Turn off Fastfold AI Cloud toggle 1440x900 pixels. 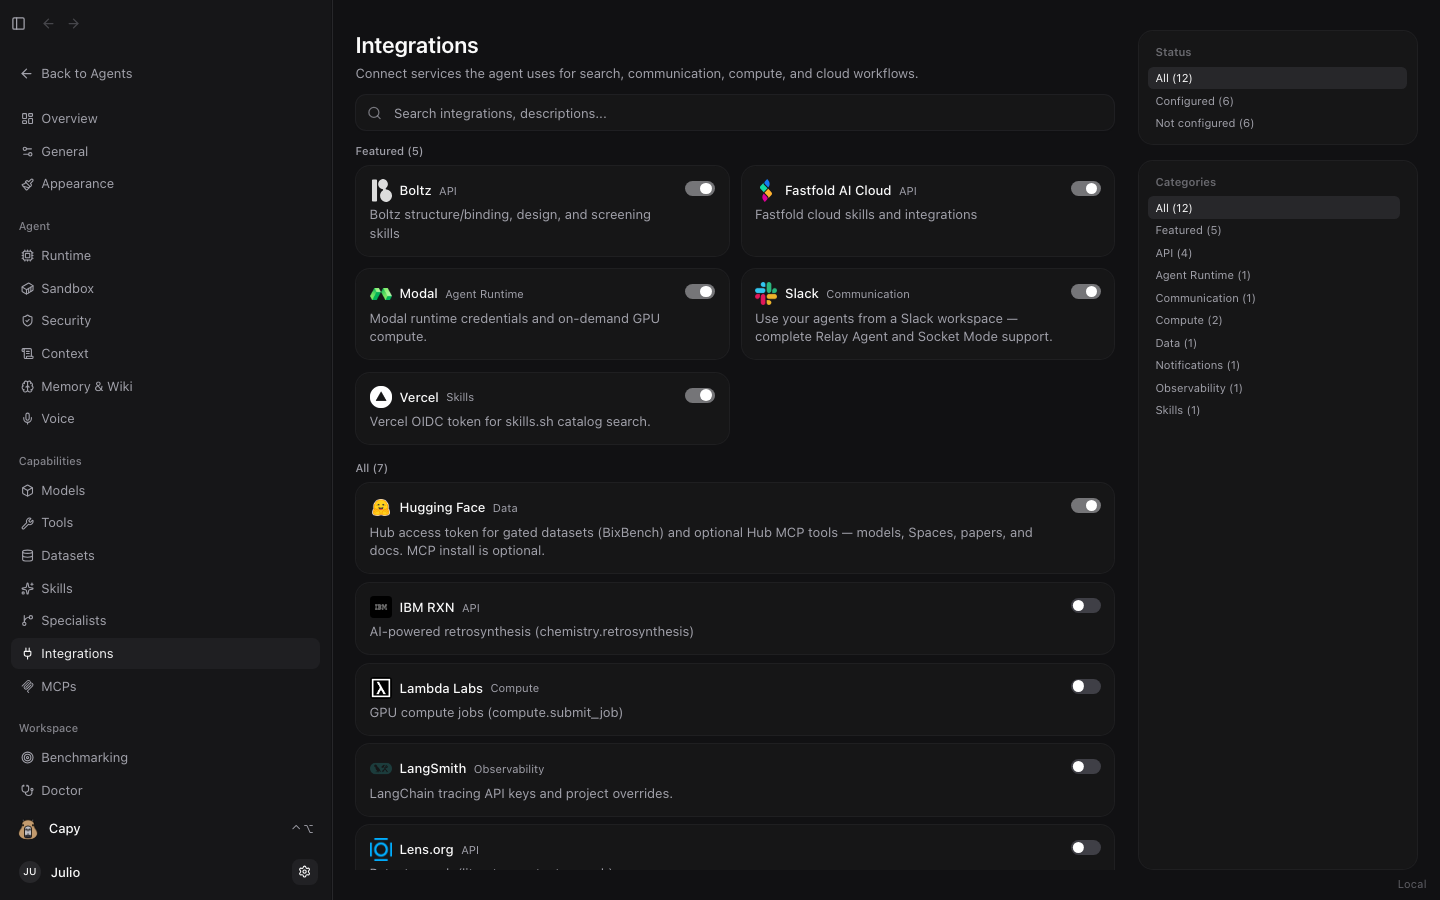[x=1085, y=189]
